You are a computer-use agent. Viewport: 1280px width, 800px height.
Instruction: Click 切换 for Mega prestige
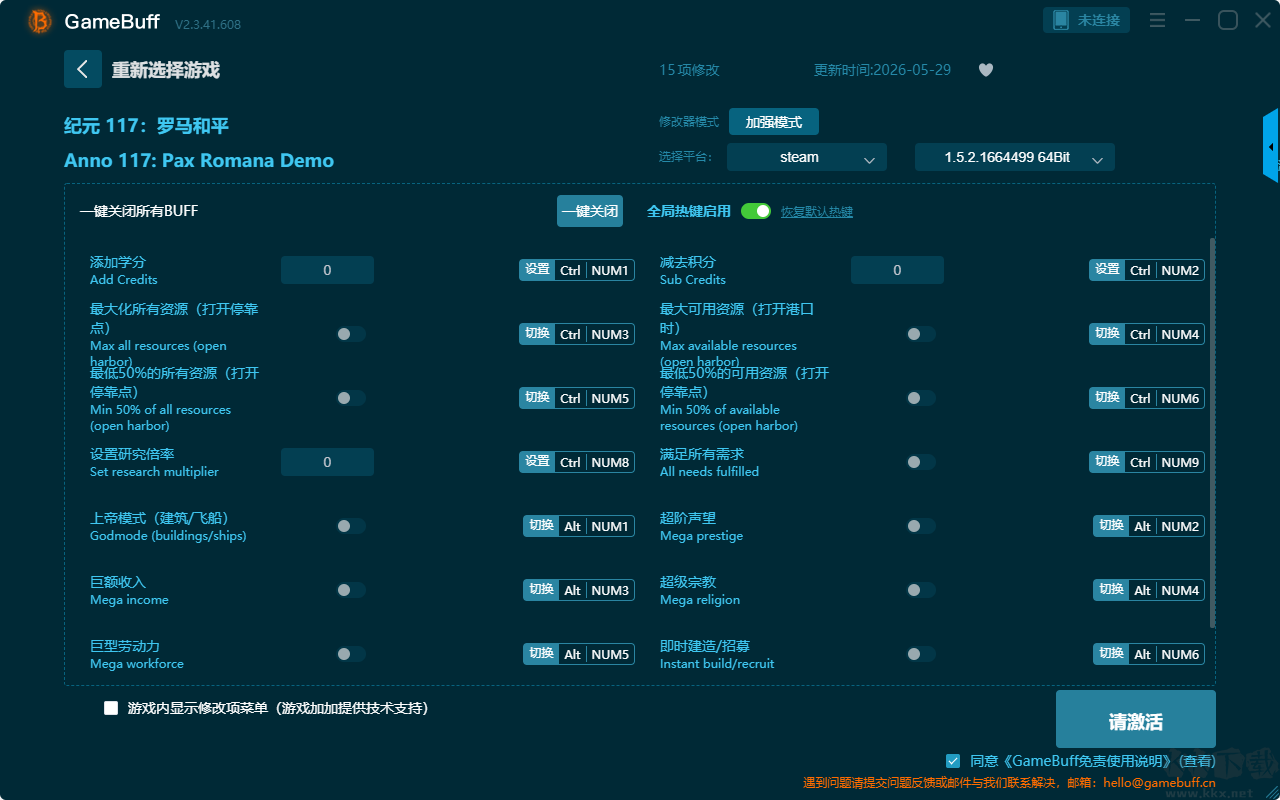pos(1111,526)
